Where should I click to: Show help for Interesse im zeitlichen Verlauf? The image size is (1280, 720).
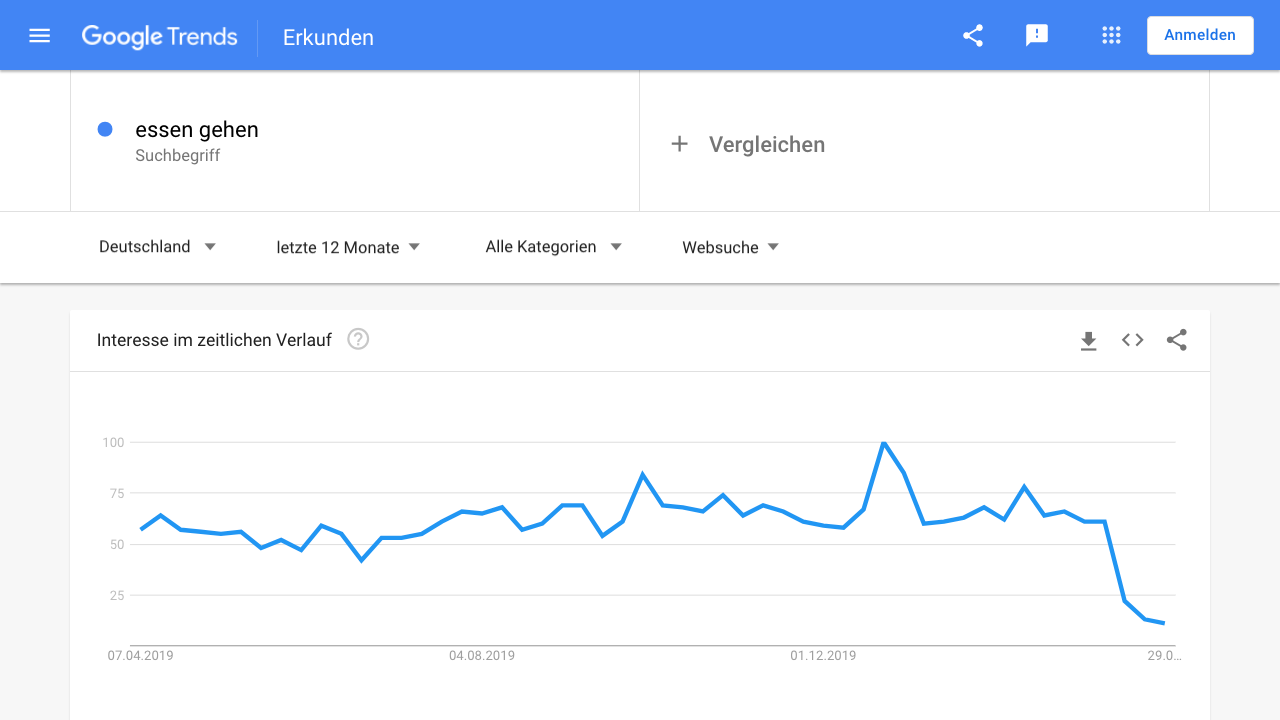(x=358, y=339)
